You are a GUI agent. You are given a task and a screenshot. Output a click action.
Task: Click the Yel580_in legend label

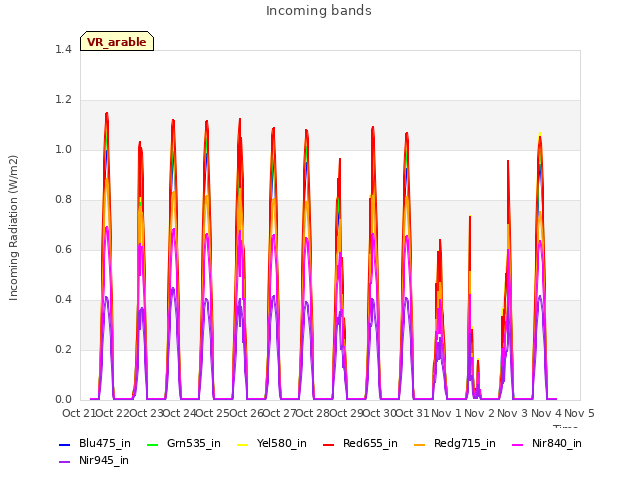pos(282,444)
